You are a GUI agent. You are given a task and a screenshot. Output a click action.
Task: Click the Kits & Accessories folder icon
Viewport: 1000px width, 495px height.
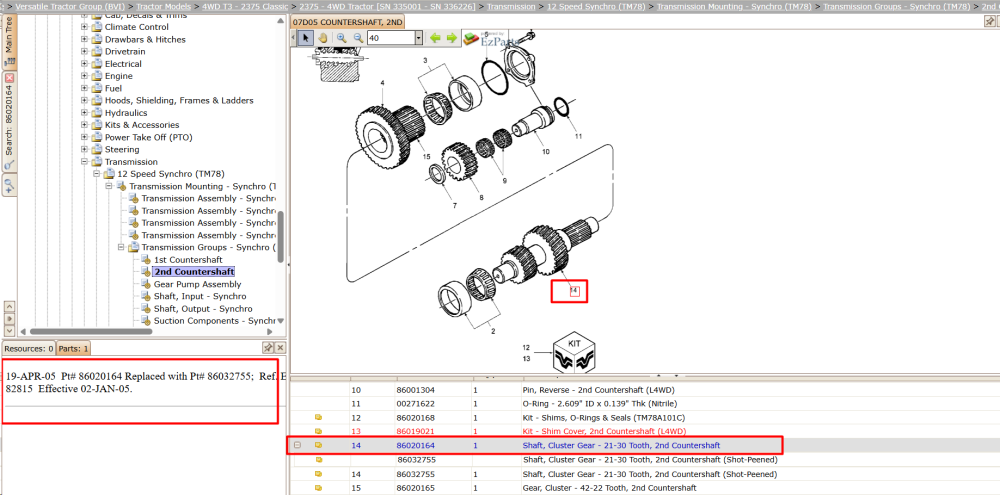[96, 125]
